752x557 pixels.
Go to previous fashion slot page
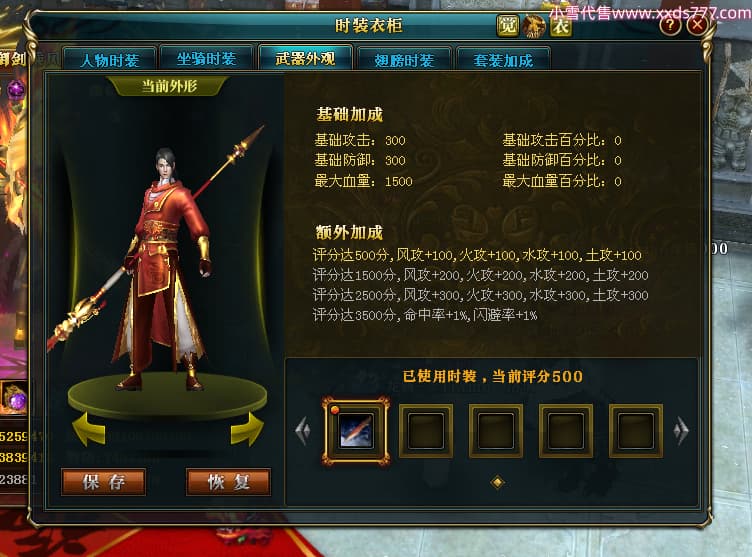pos(303,431)
